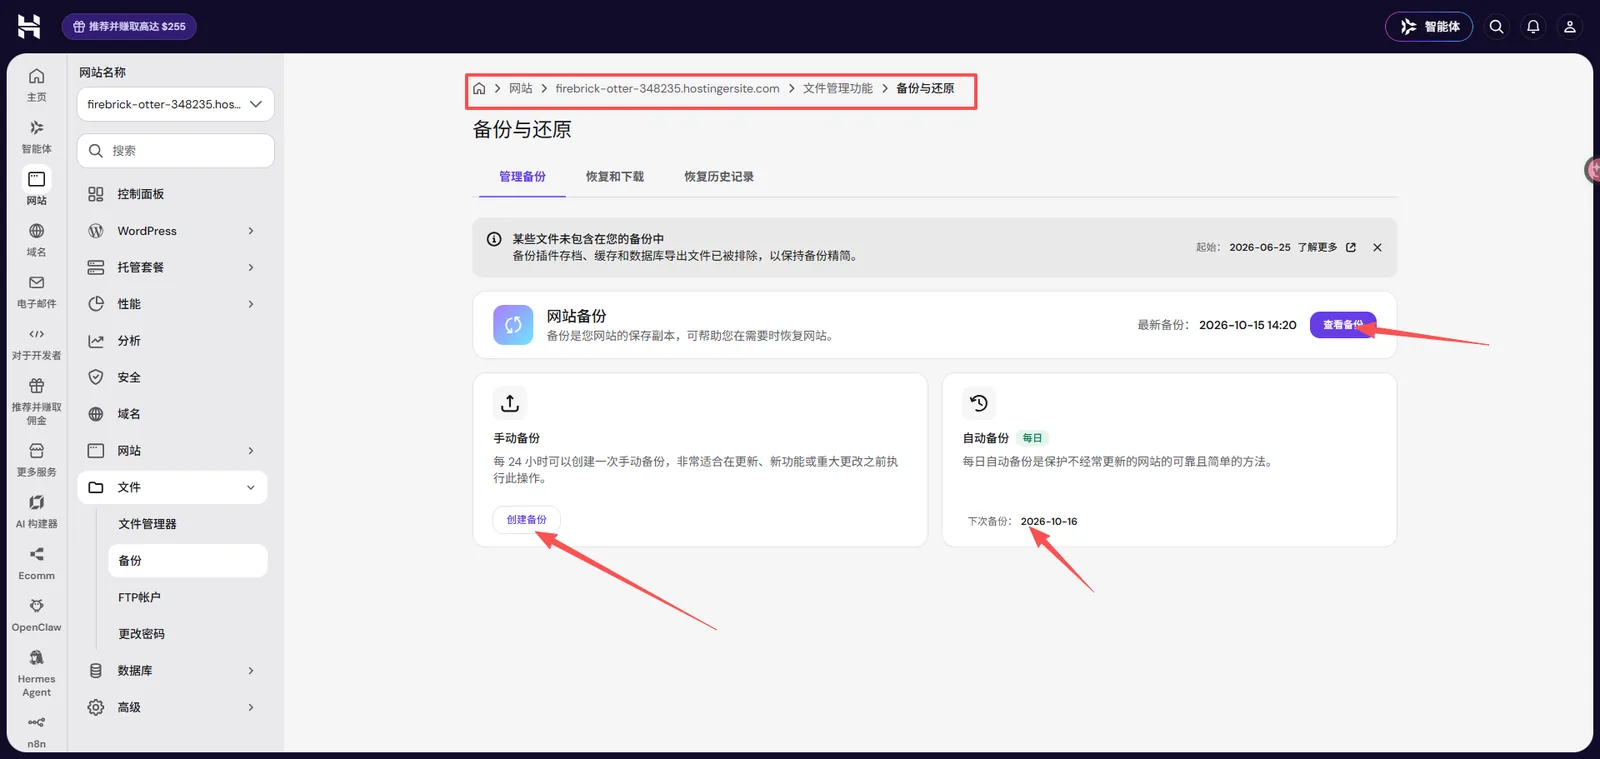Image resolution: width=1600 pixels, height=759 pixels.
Task: Open notifications bell icon
Action: point(1533,27)
